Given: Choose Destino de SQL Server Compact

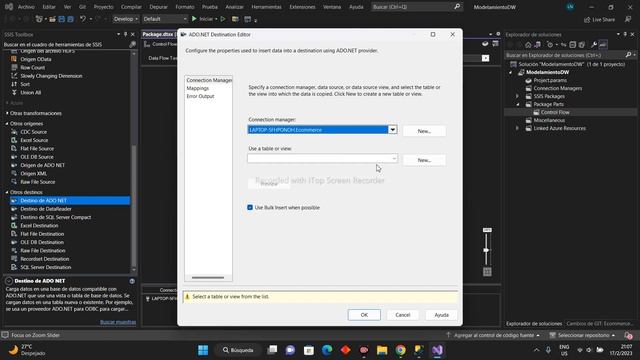Looking at the screenshot, I should click(56, 217).
